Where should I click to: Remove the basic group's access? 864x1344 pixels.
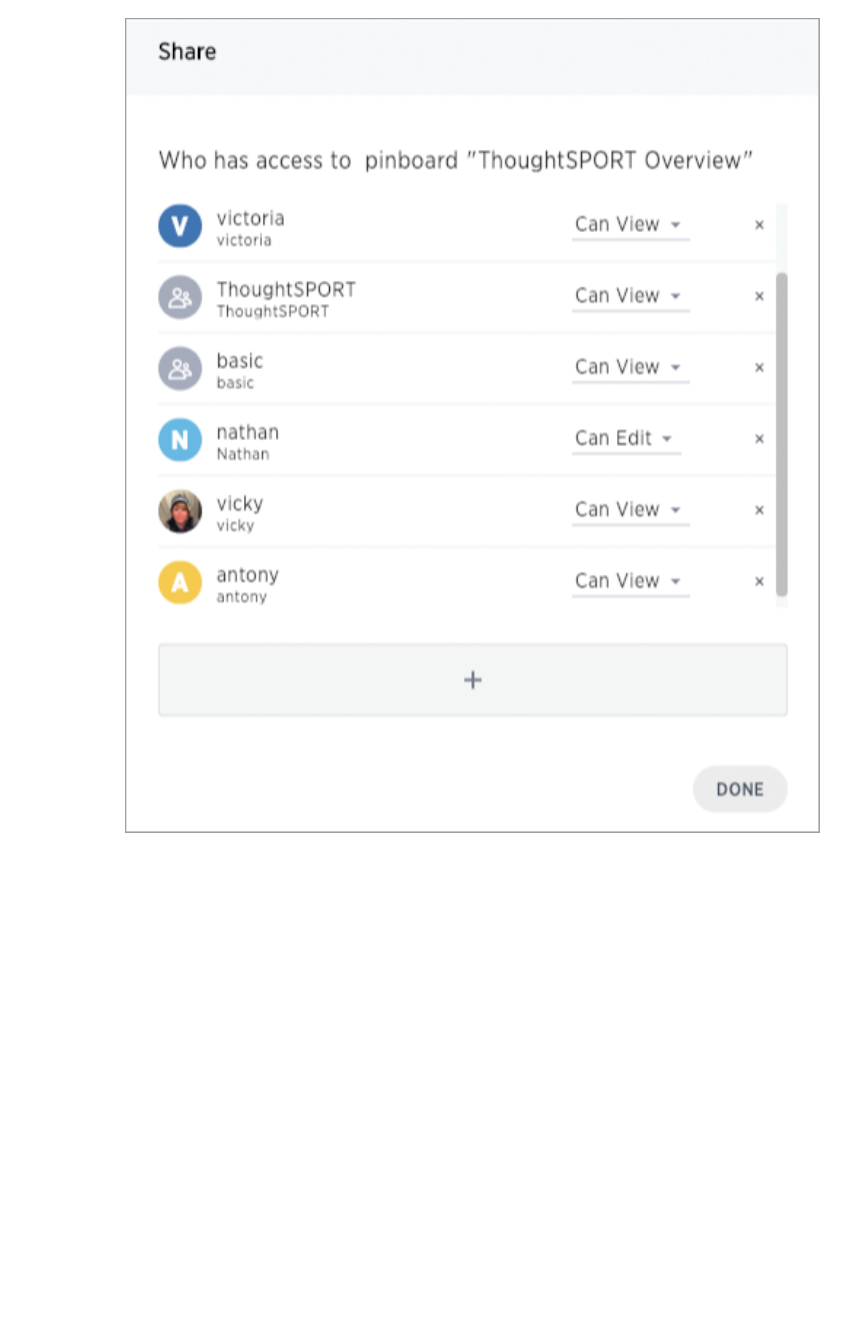pos(759,368)
